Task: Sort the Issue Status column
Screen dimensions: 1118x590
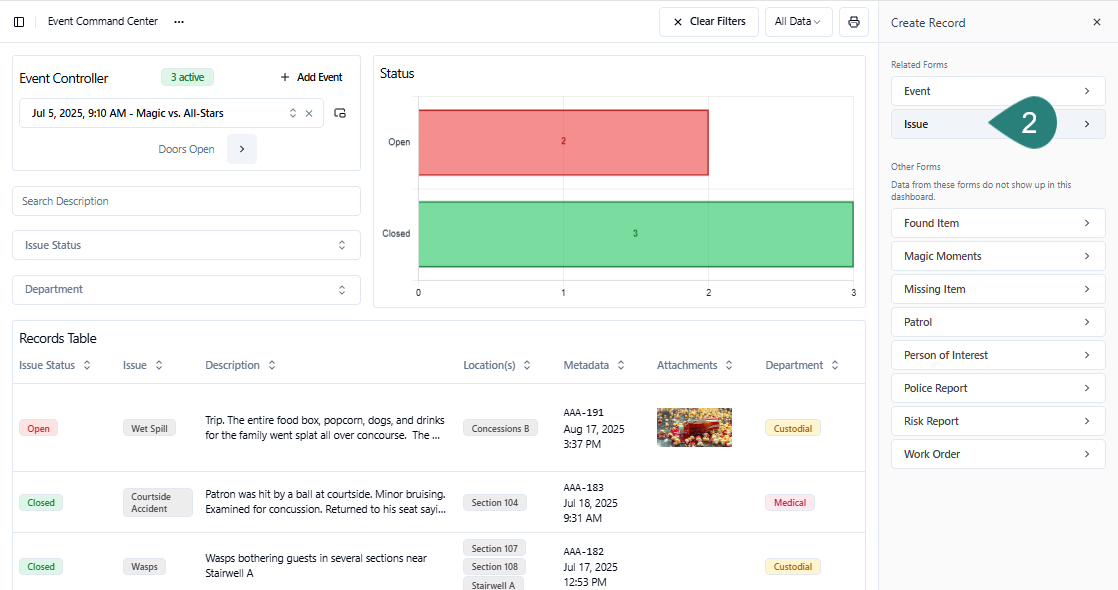Action: [x=87, y=366]
